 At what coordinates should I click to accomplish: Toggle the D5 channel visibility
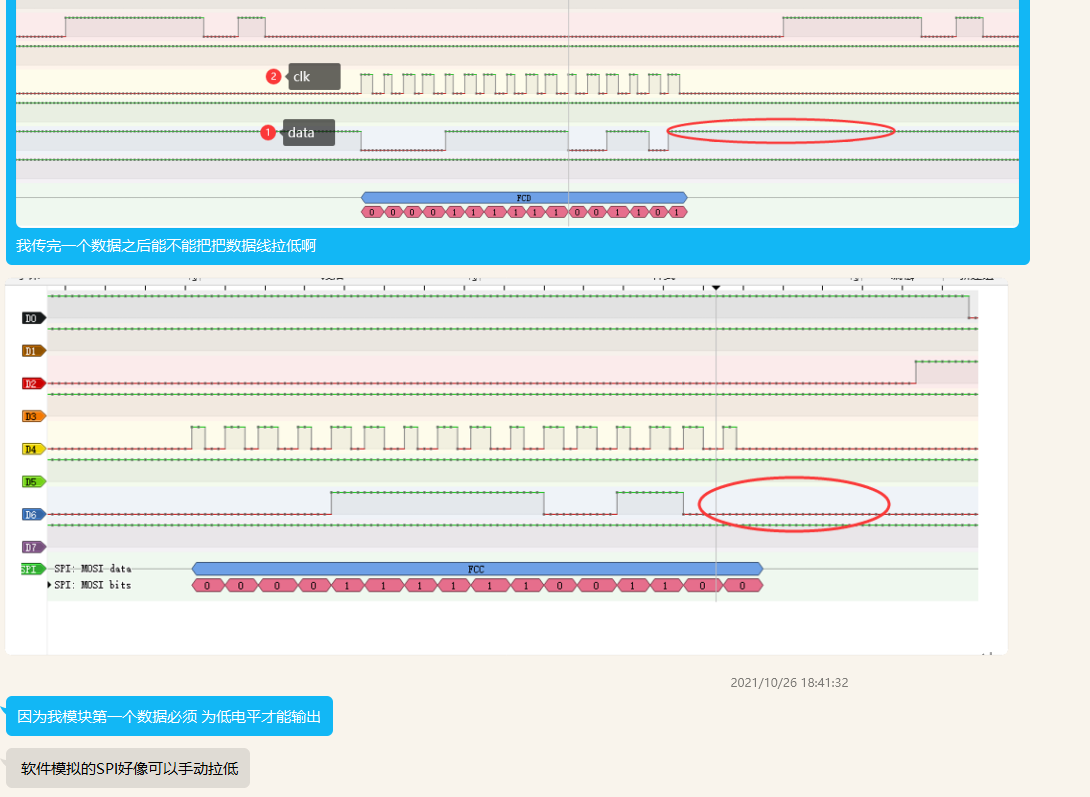pyautogui.click(x=32, y=481)
